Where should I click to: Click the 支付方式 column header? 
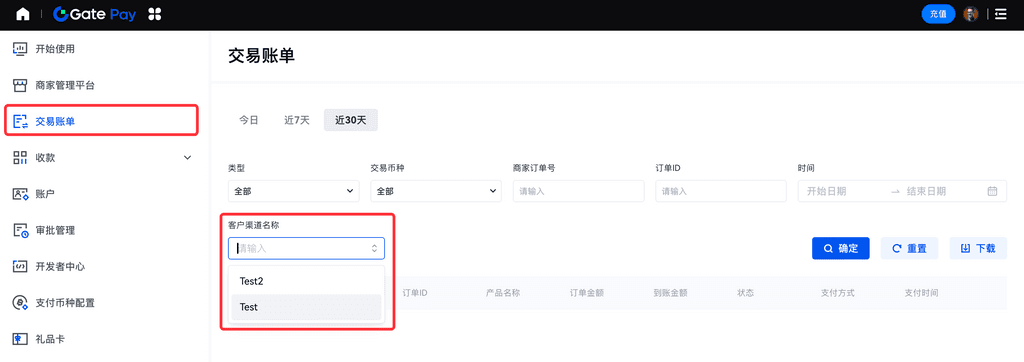tap(837, 293)
